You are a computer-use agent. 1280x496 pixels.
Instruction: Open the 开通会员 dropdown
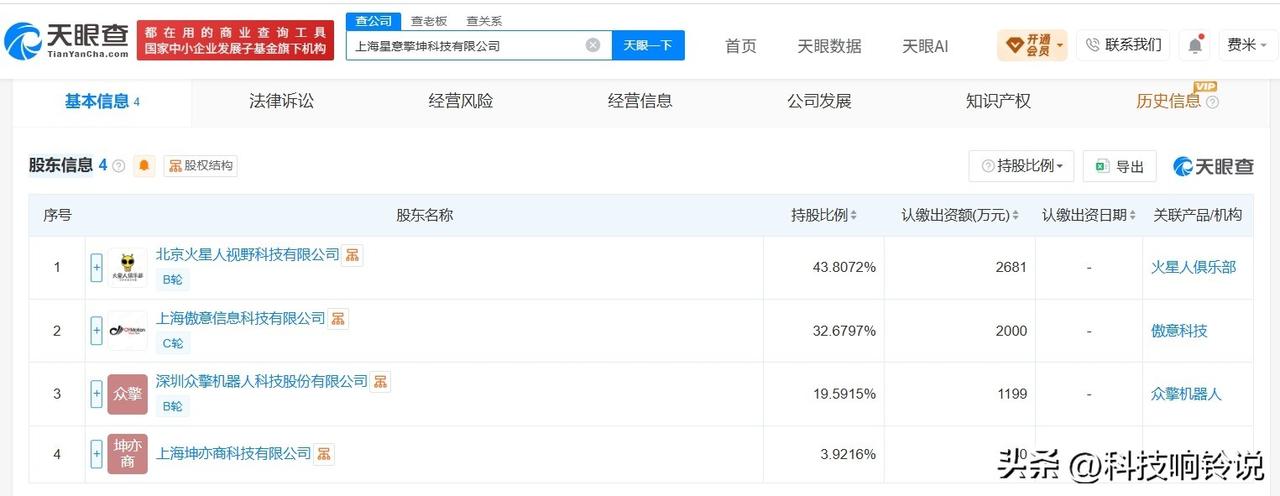pyautogui.click(x=1032, y=45)
